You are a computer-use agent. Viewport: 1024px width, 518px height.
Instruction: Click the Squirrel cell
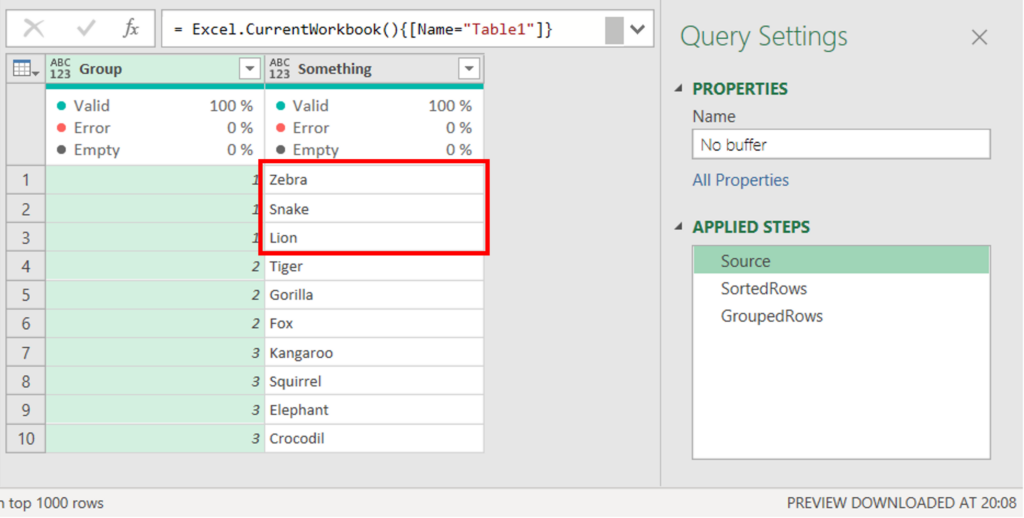(374, 381)
